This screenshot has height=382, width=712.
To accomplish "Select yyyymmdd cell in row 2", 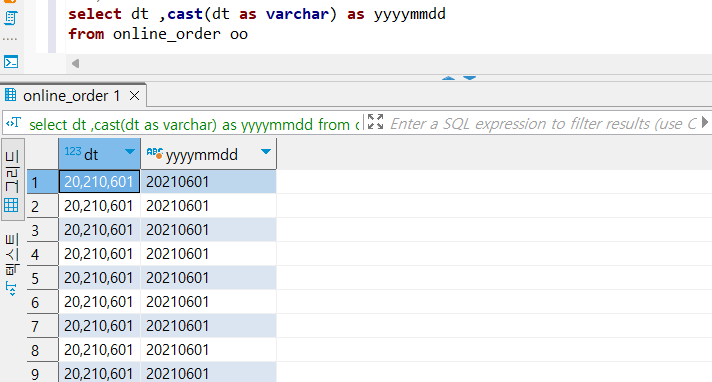I will tap(208, 206).
